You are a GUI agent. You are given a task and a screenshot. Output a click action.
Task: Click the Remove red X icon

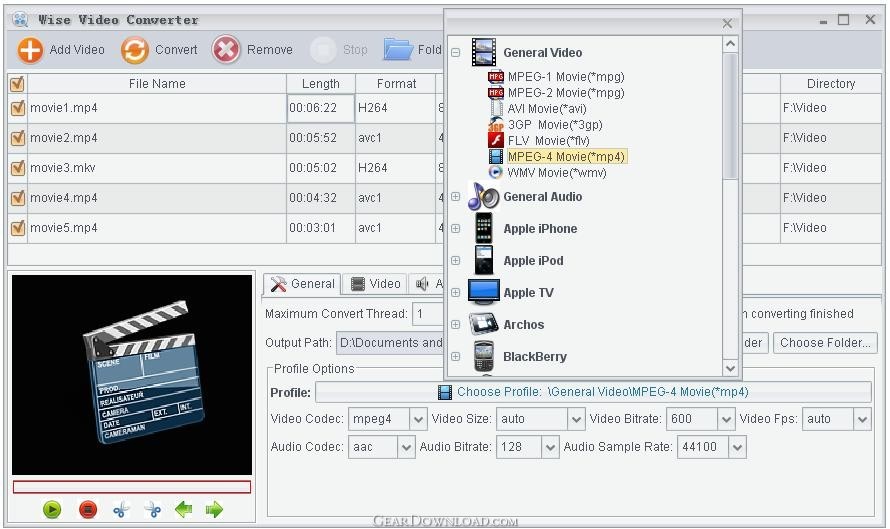point(226,50)
